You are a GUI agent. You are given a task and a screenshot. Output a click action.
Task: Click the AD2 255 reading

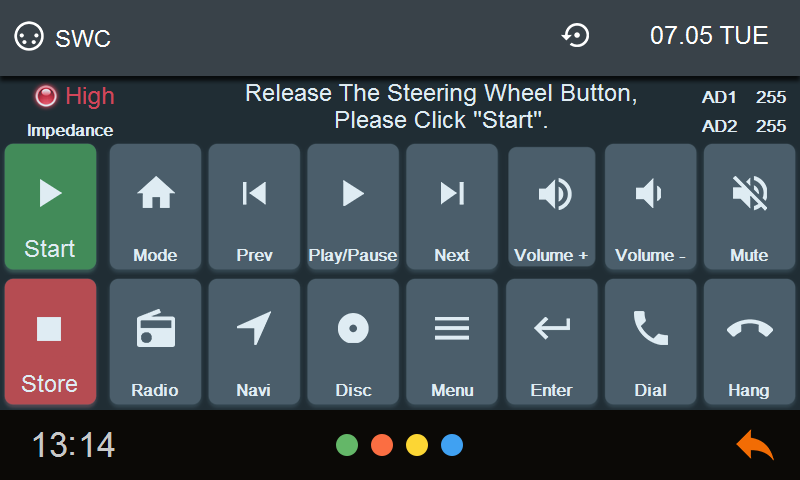[744, 126]
